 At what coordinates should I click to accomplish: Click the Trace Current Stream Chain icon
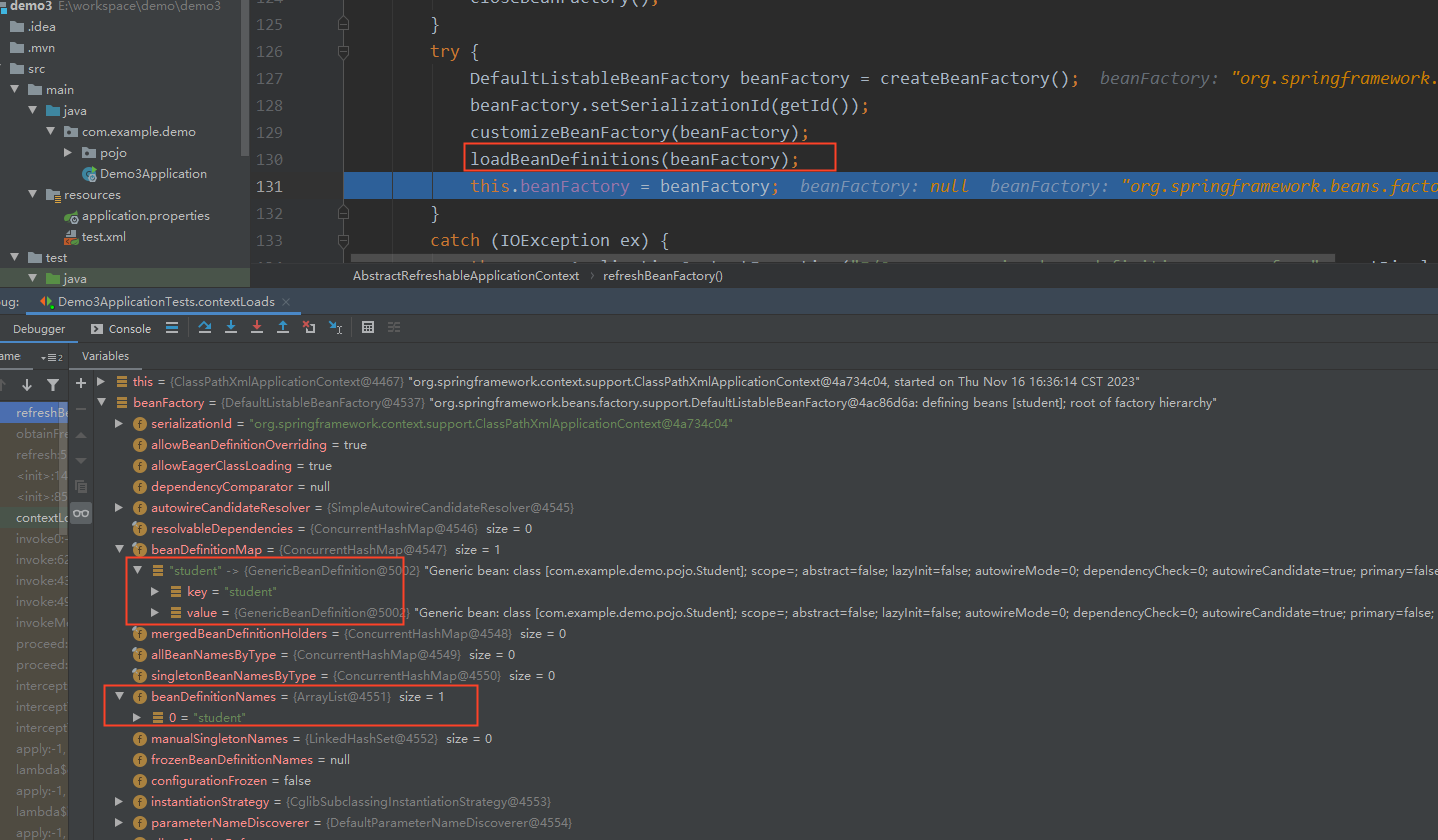394,327
